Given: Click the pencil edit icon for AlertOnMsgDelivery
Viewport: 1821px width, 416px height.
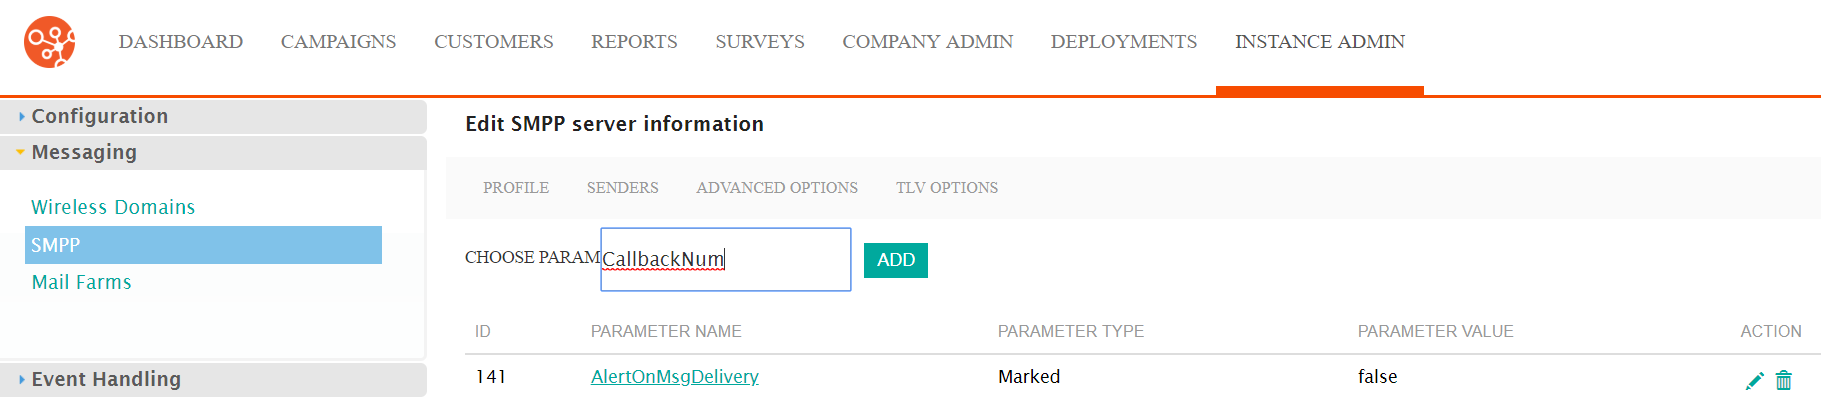Looking at the screenshot, I should point(1754,381).
